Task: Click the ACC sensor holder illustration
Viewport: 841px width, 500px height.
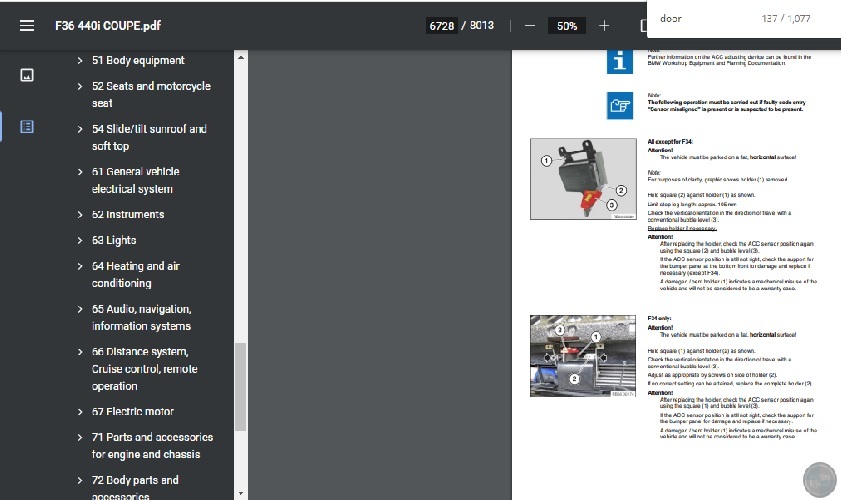Action: point(583,179)
